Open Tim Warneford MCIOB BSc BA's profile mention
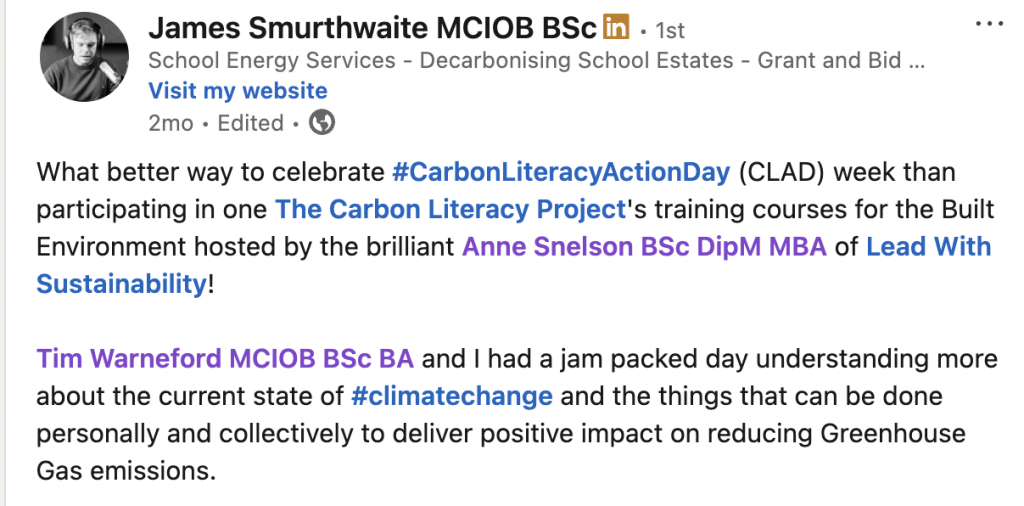The width and height of the screenshot is (1024, 506). [x=225, y=358]
